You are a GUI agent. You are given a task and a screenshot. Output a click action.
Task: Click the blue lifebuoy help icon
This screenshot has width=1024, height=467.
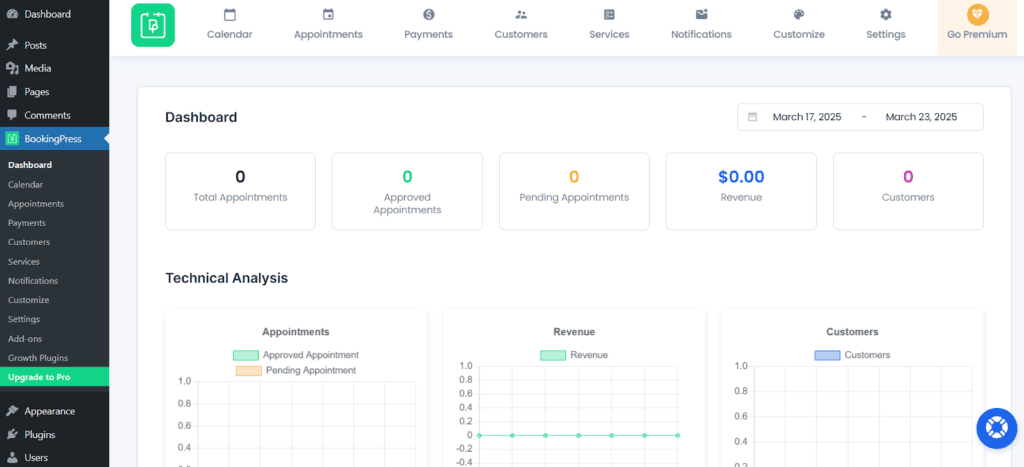[997, 428]
